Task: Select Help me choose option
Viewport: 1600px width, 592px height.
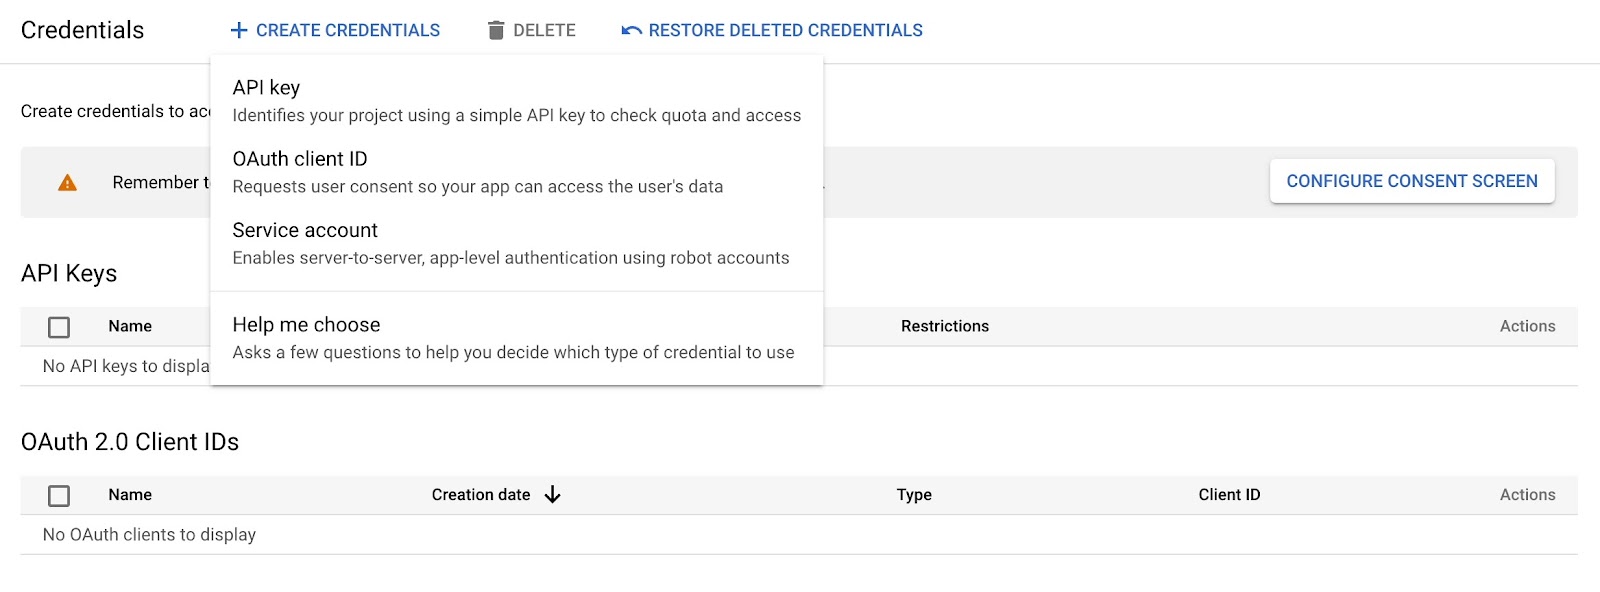Action: (517, 338)
